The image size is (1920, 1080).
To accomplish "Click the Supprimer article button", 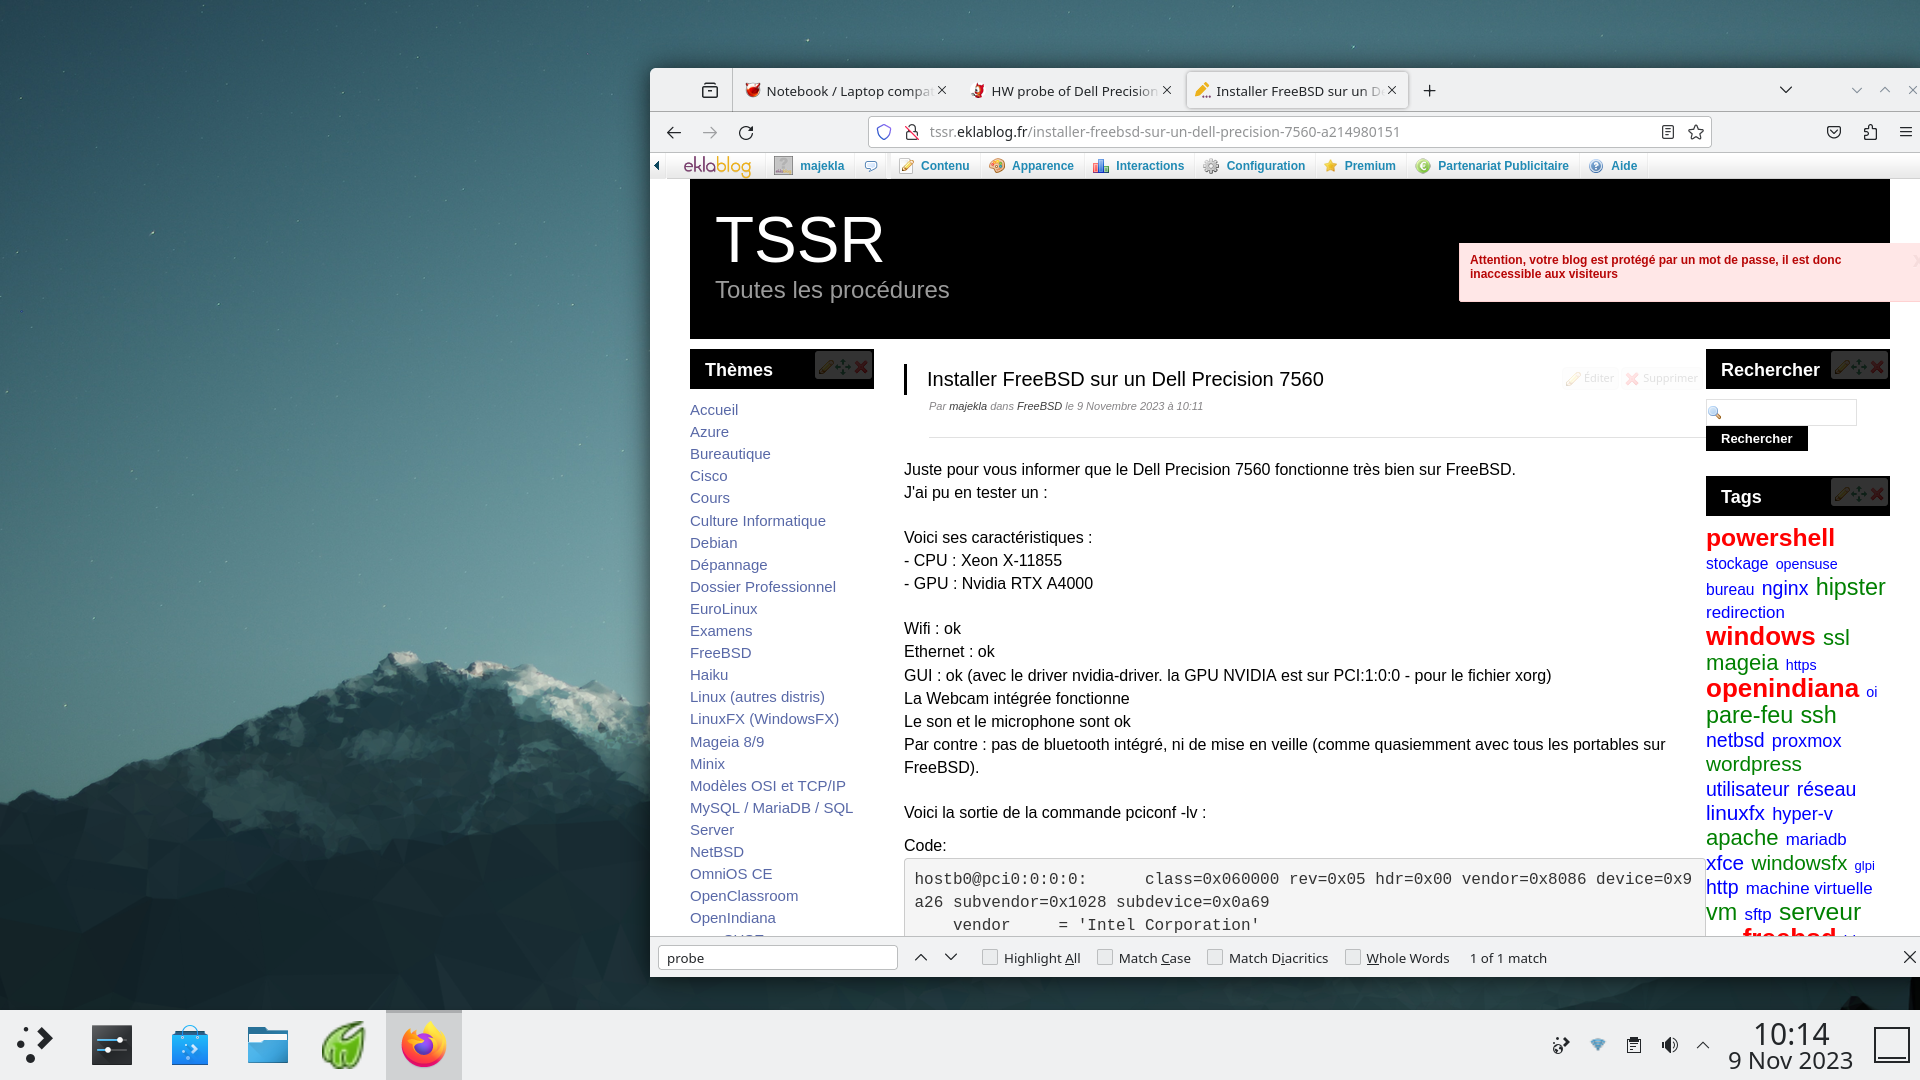I will click(x=1662, y=378).
